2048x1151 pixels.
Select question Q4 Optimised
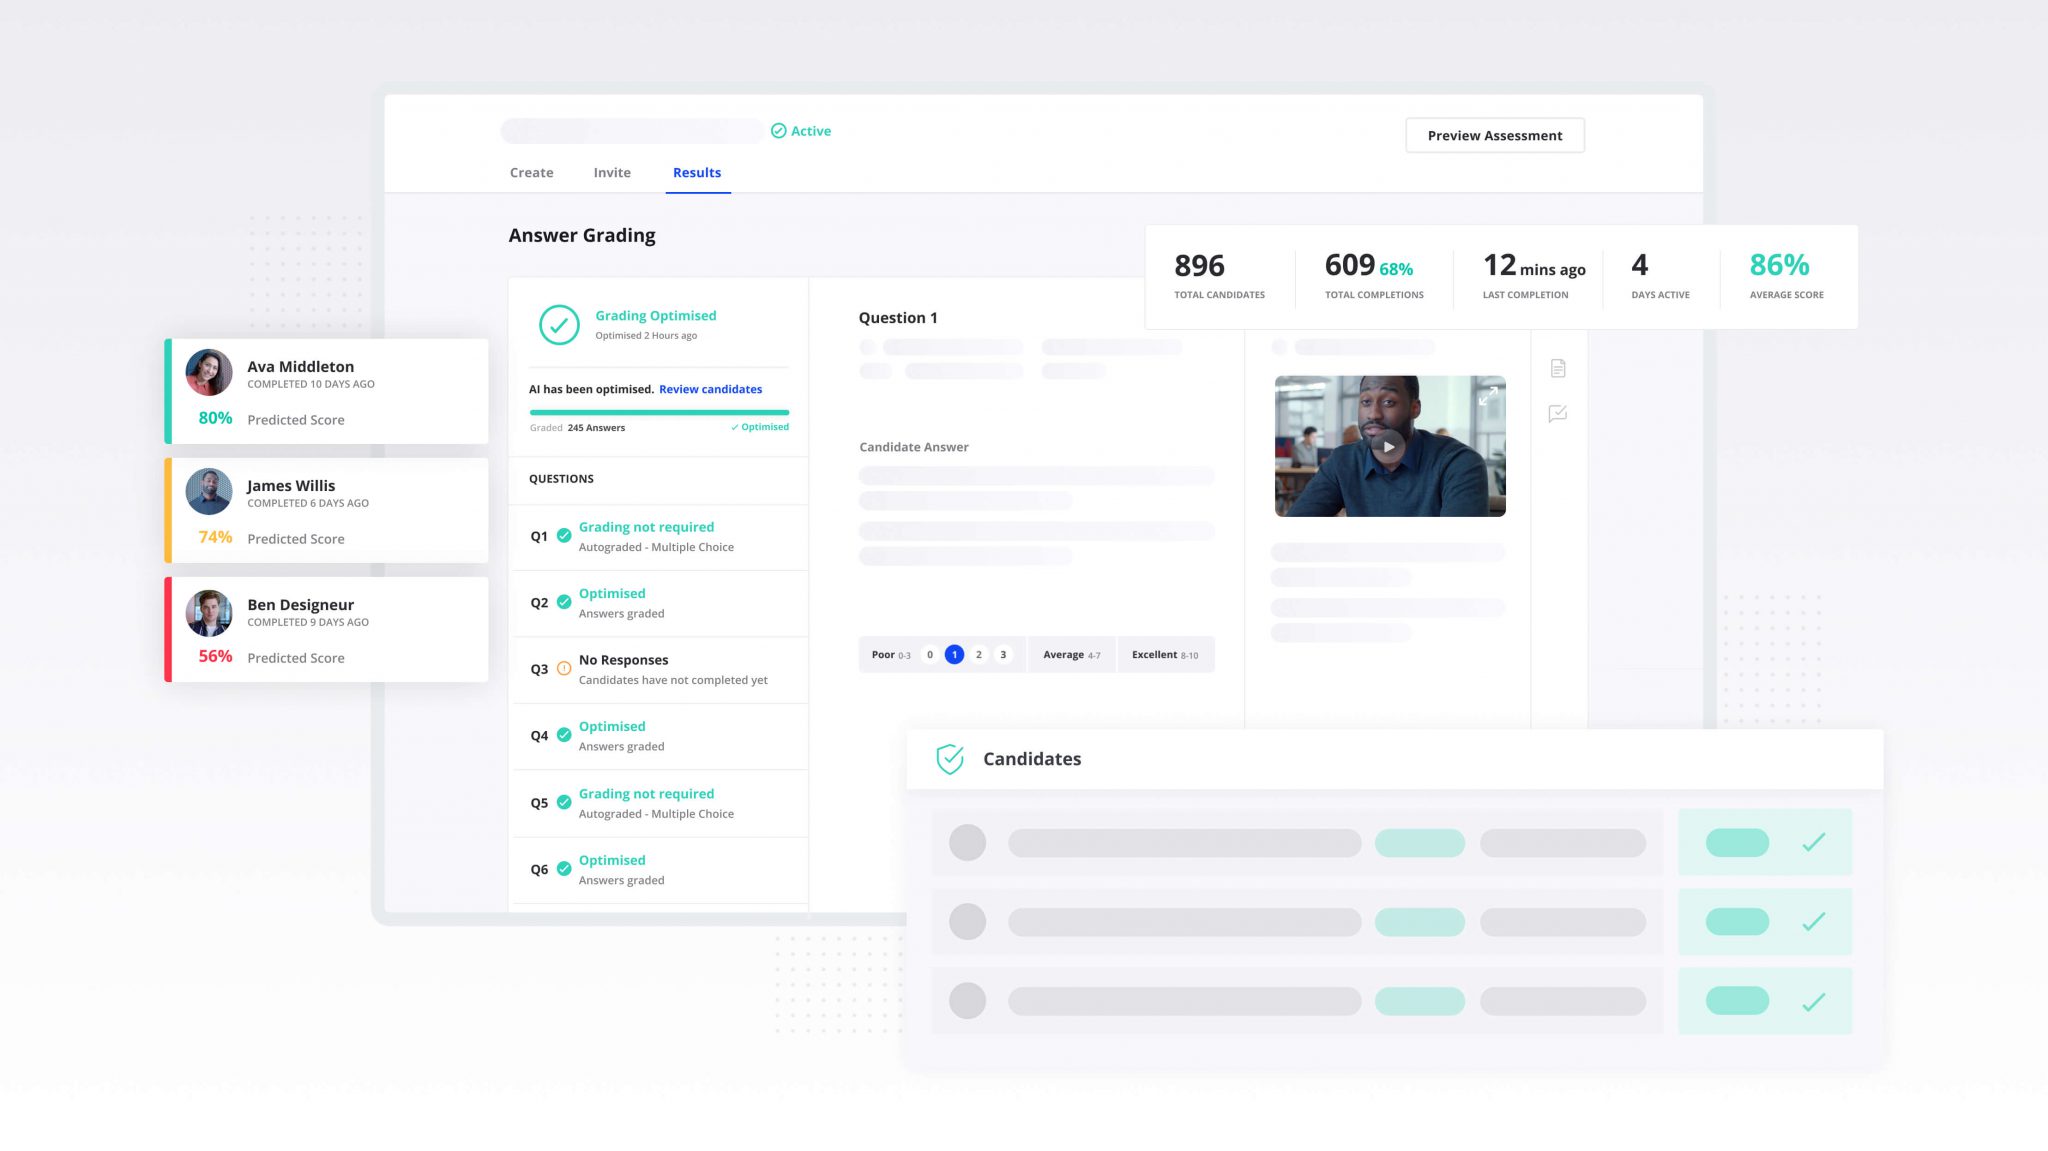(660, 736)
